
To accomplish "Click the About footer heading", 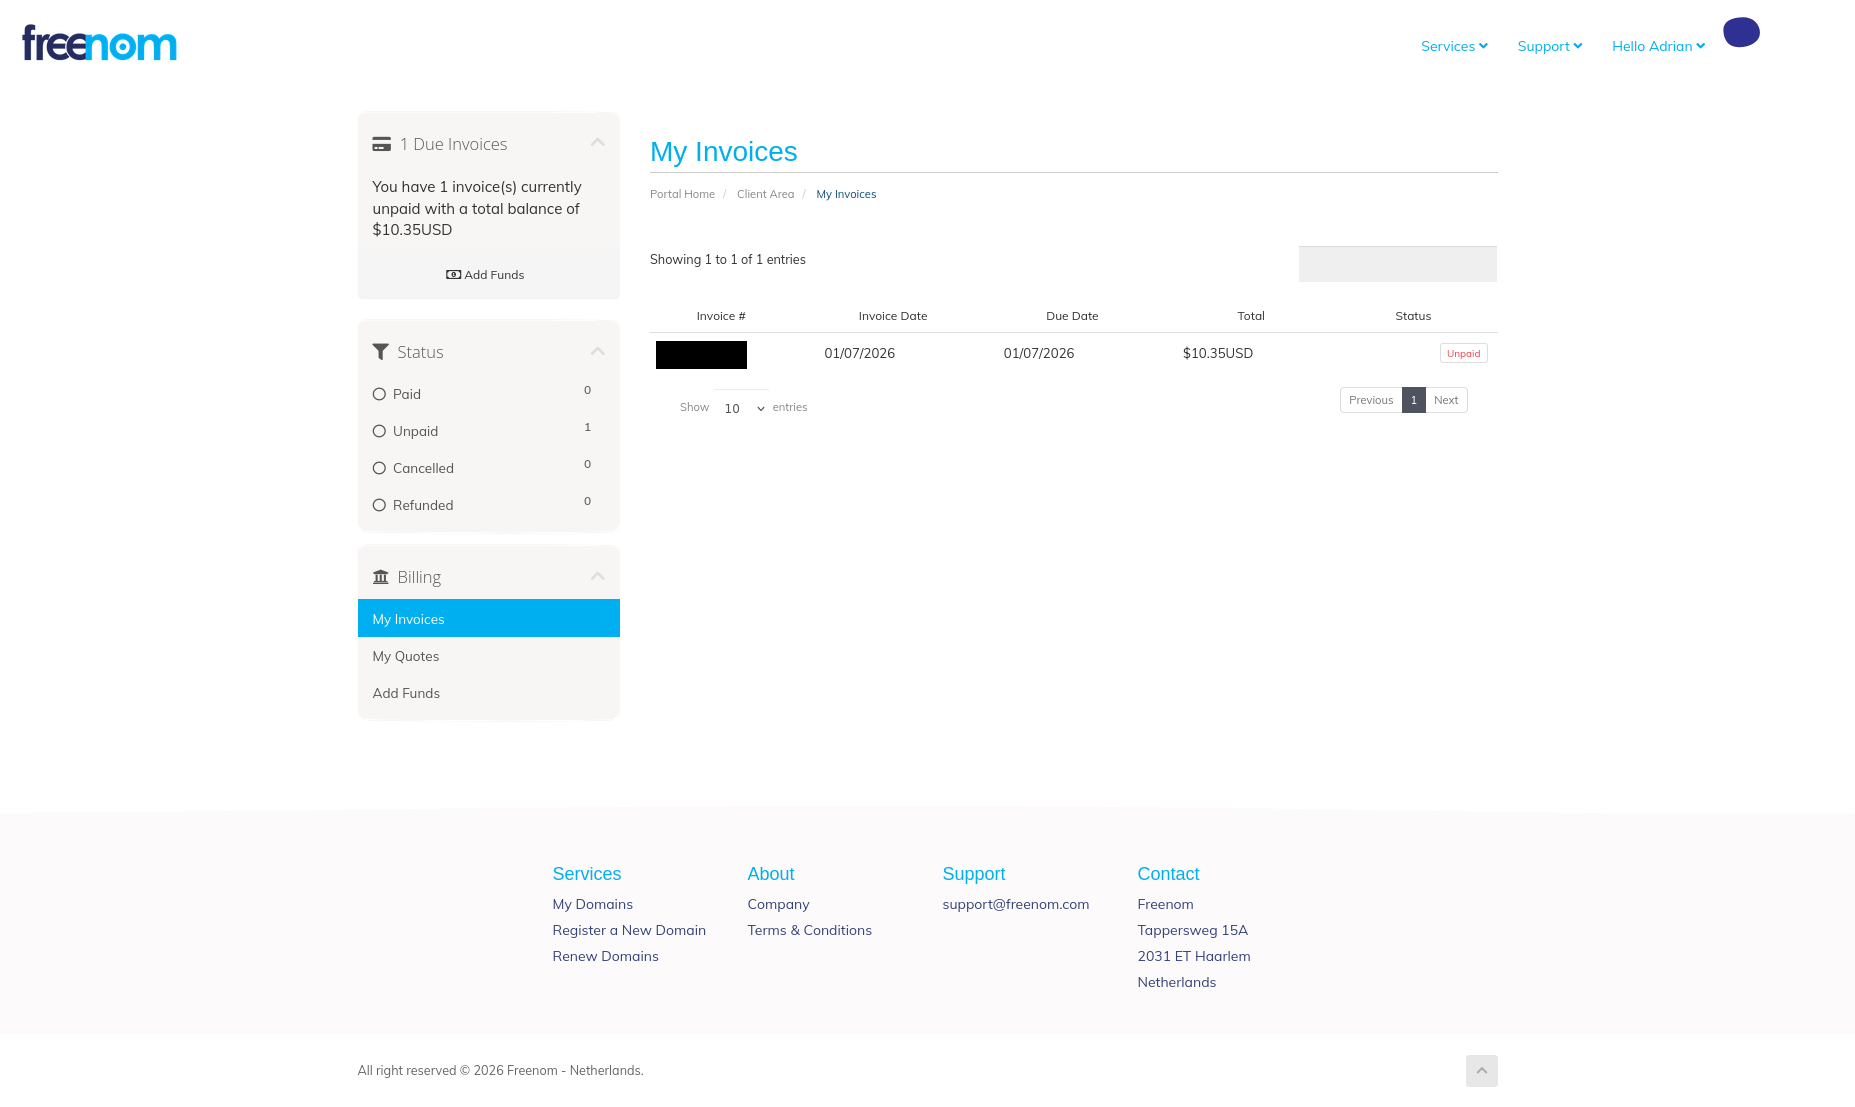I will pyautogui.click(x=770, y=874).
